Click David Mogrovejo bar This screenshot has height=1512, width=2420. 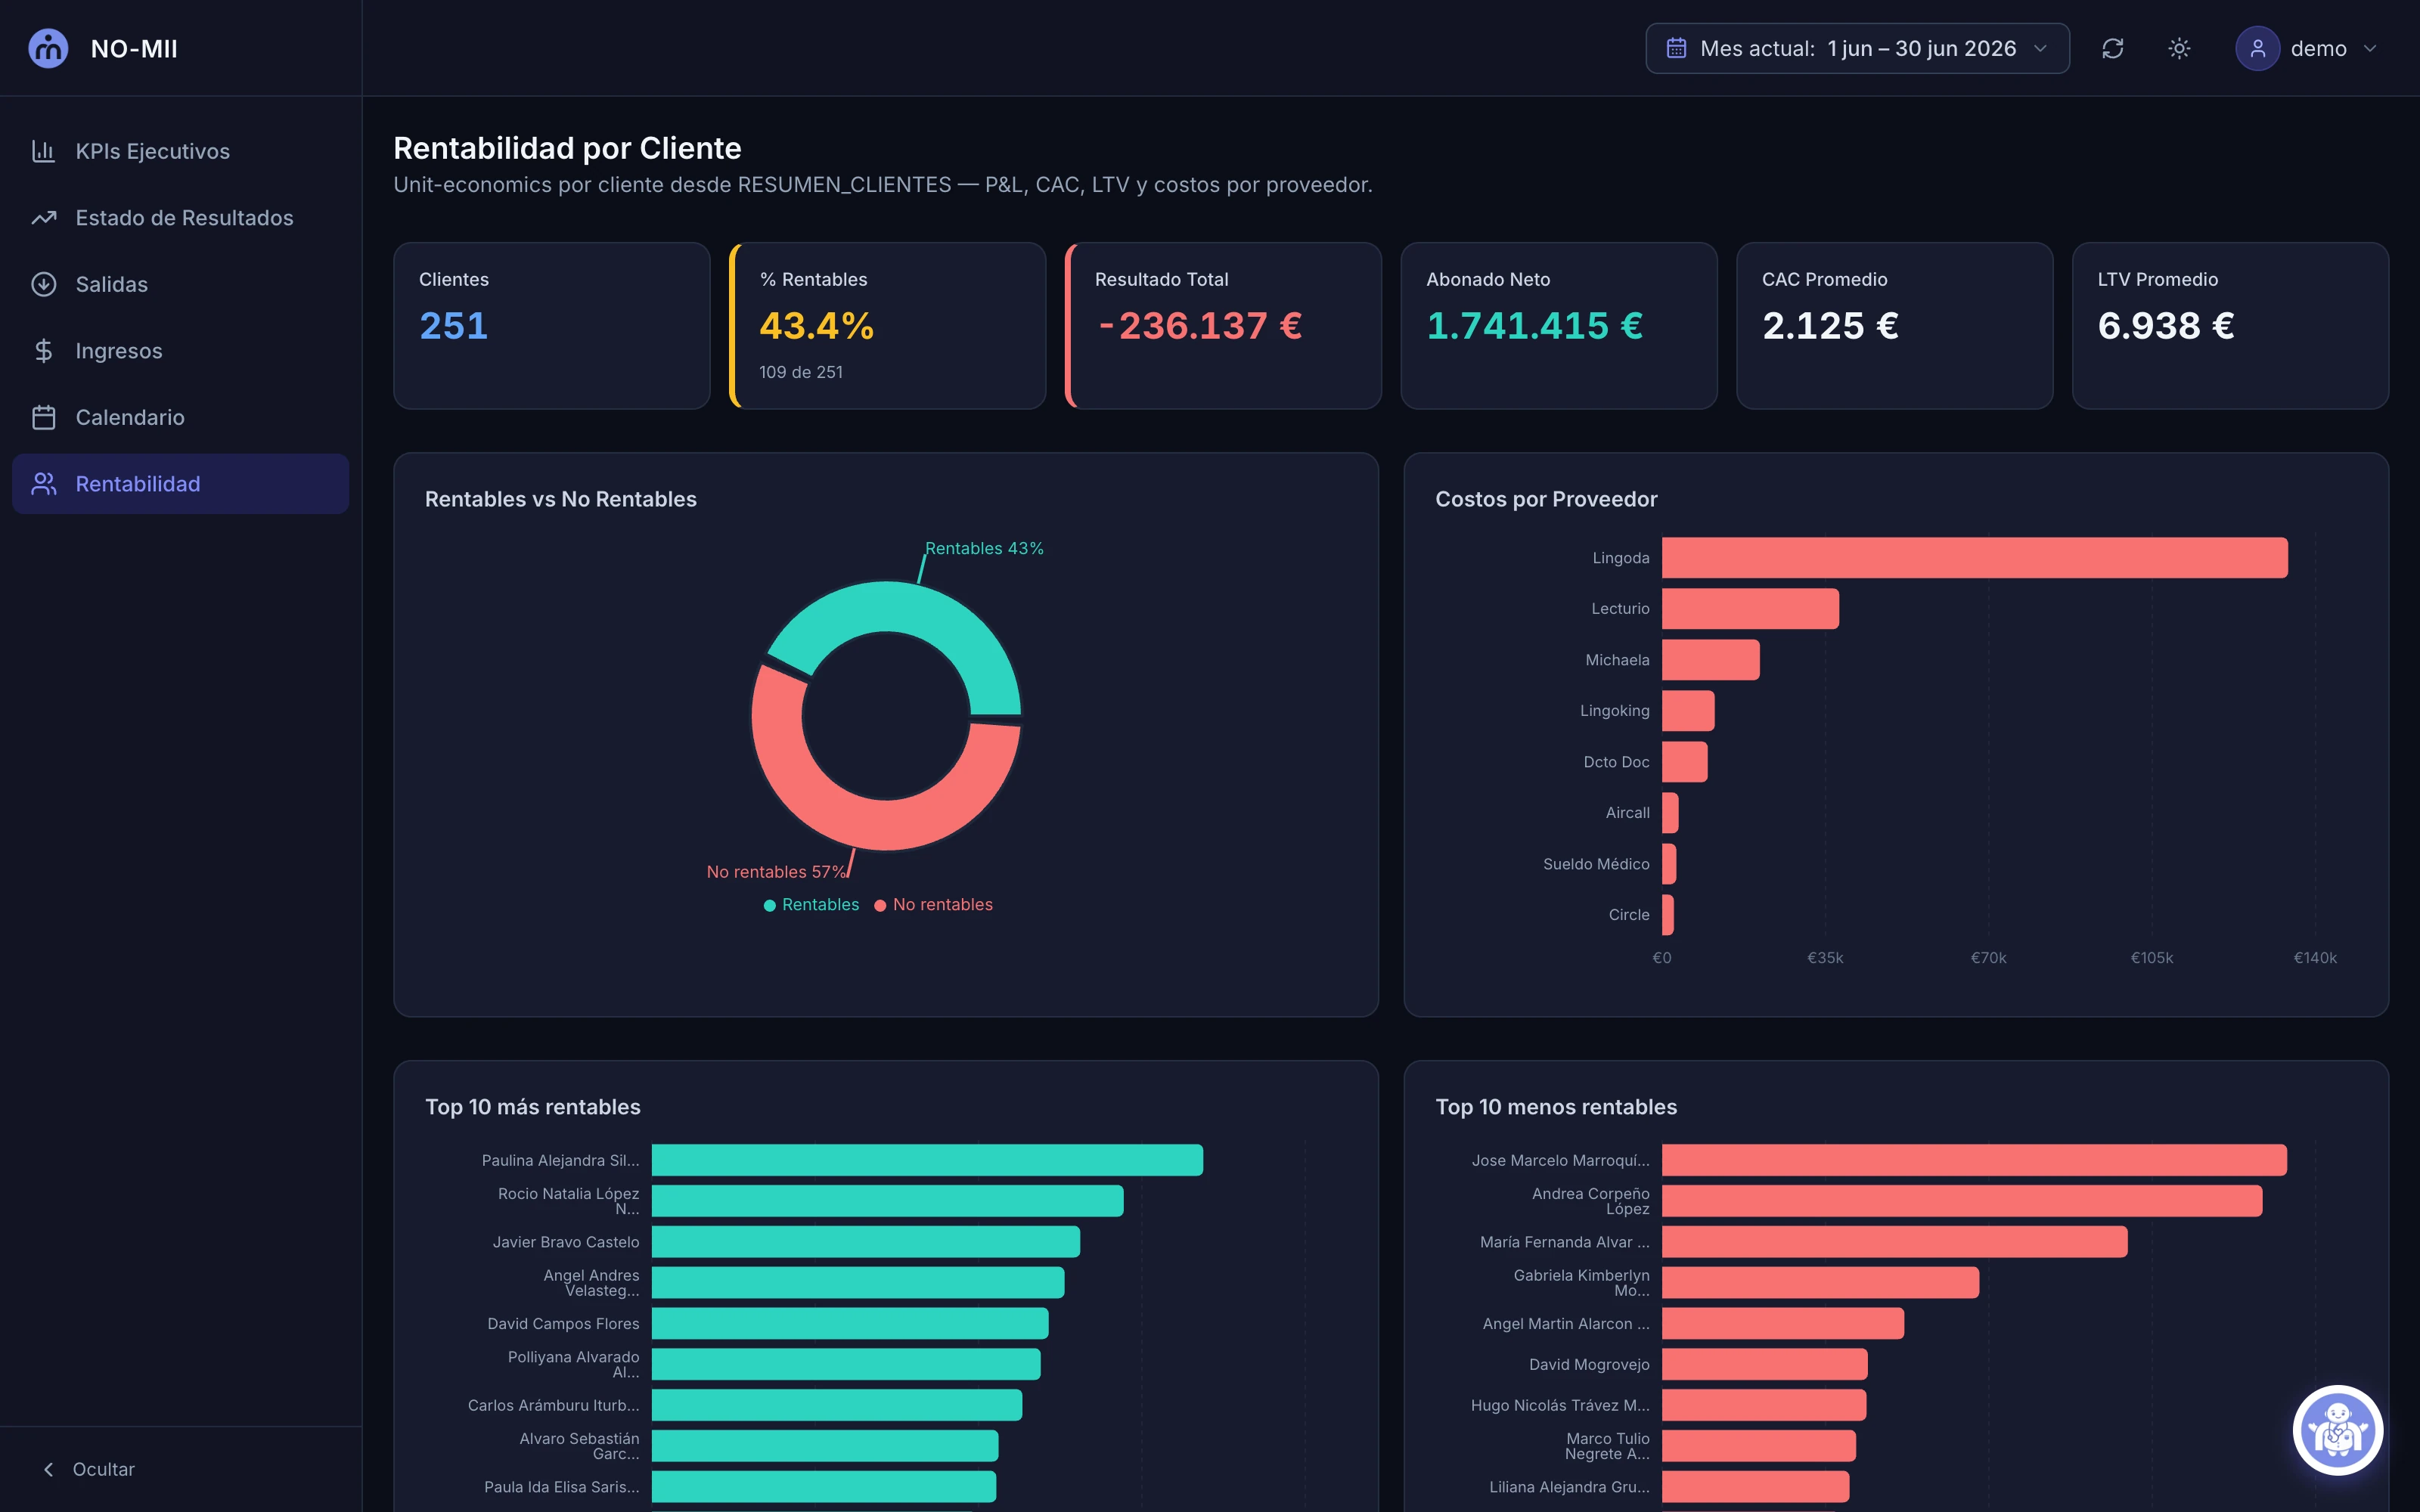tap(1764, 1364)
